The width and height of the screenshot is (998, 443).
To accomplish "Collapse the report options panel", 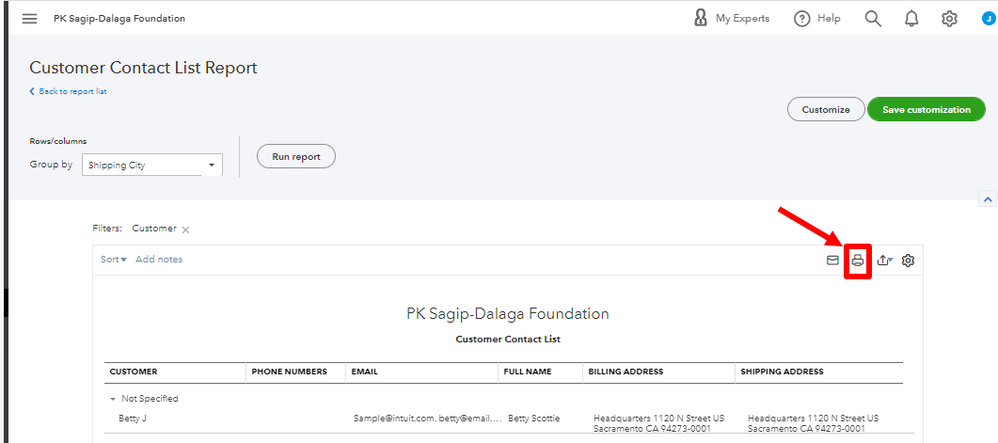I will (x=989, y=199).
